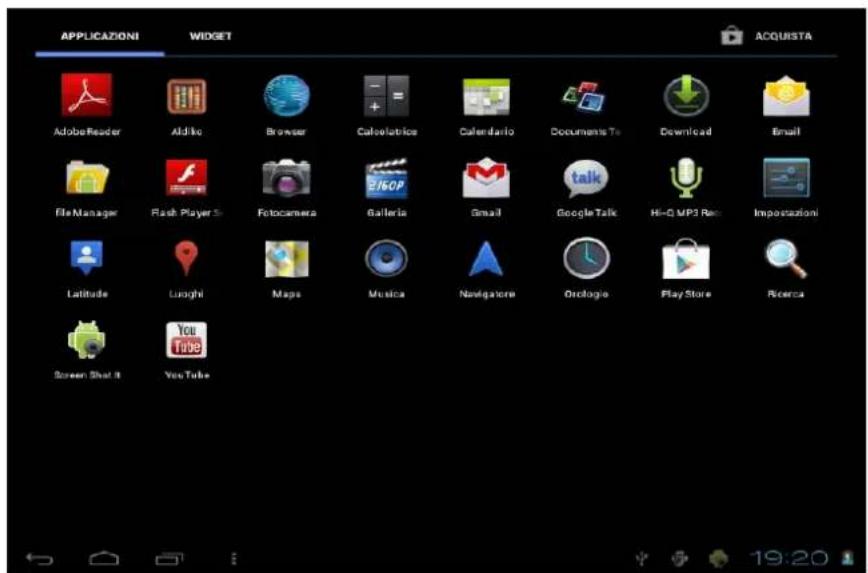The image size is (868, 573).
Task: Open the Email app
Action: click(x=786, y=105)
